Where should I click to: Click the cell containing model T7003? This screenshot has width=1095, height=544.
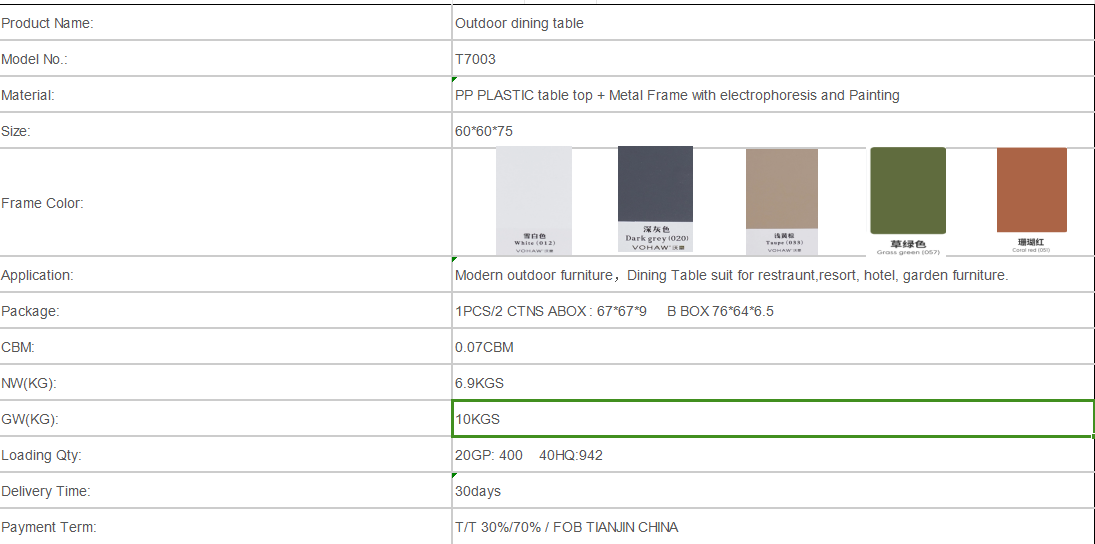pos(772,59)
